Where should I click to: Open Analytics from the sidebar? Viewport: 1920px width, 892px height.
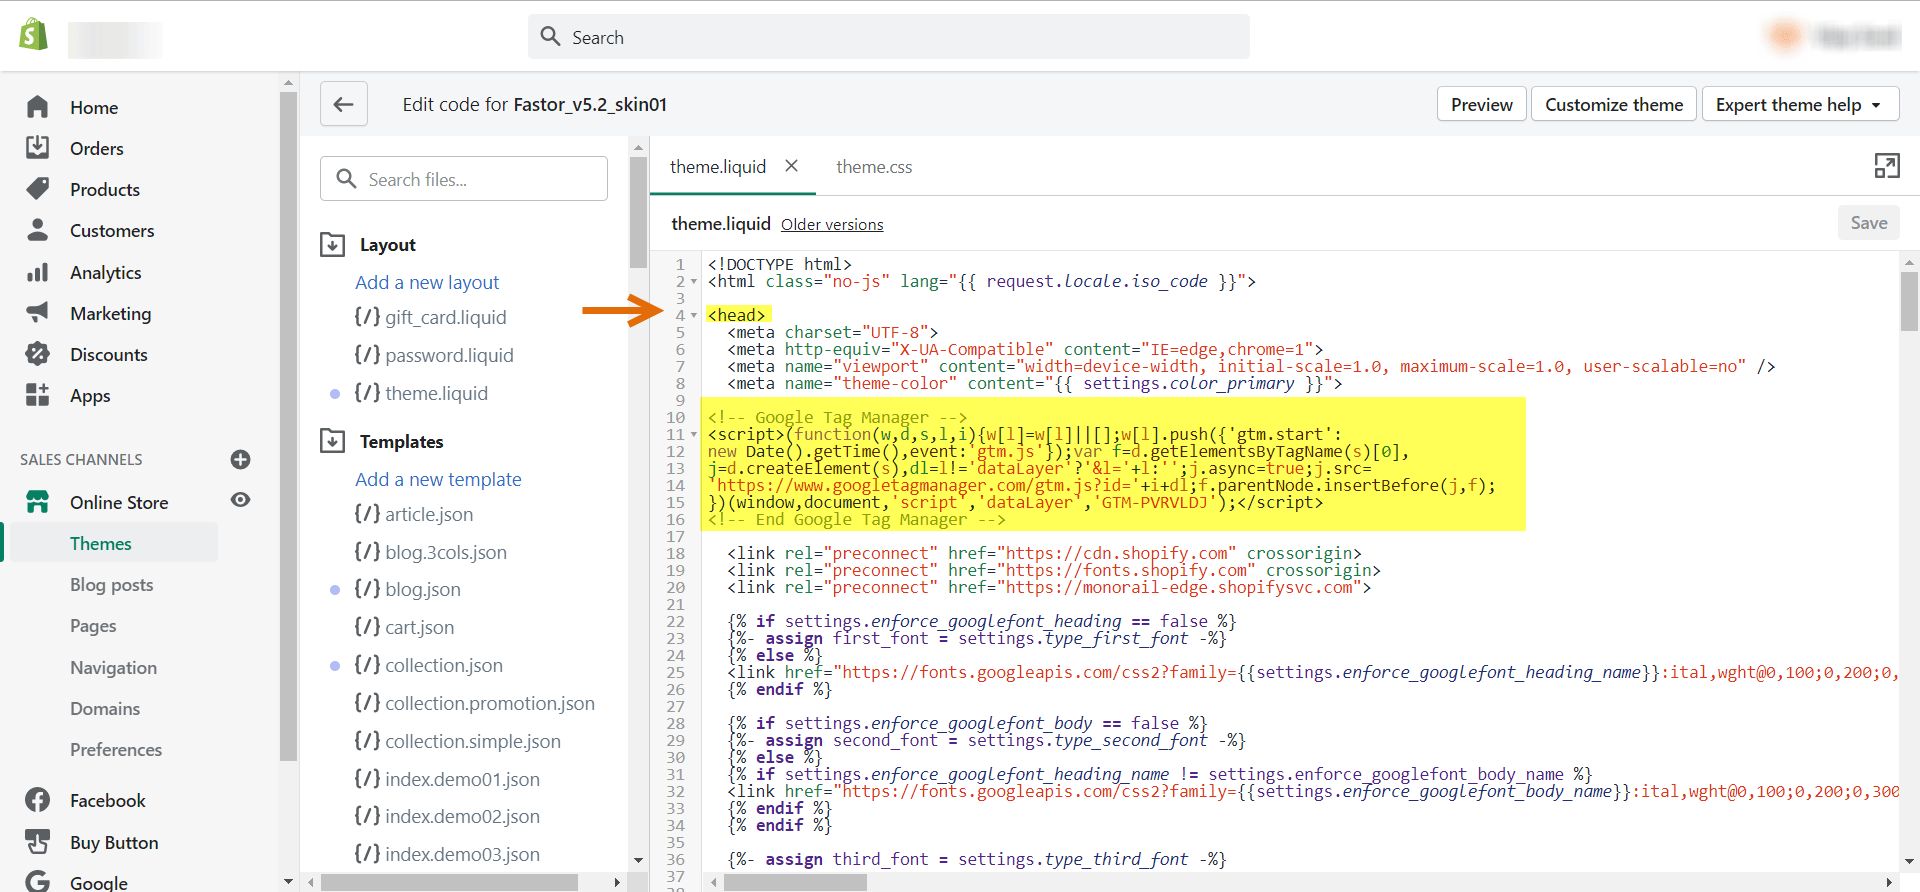click(x=105, y=272)
